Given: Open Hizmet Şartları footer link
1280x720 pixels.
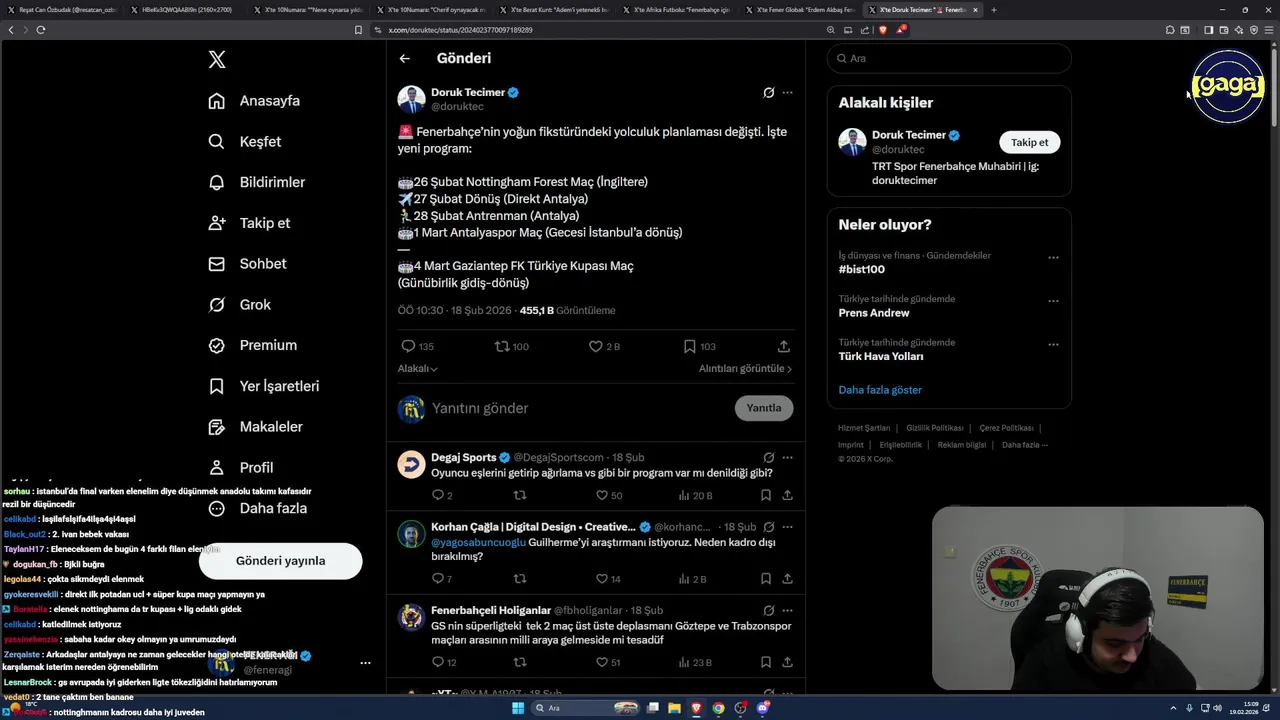Looking at the screenshot, I should 864,428.
